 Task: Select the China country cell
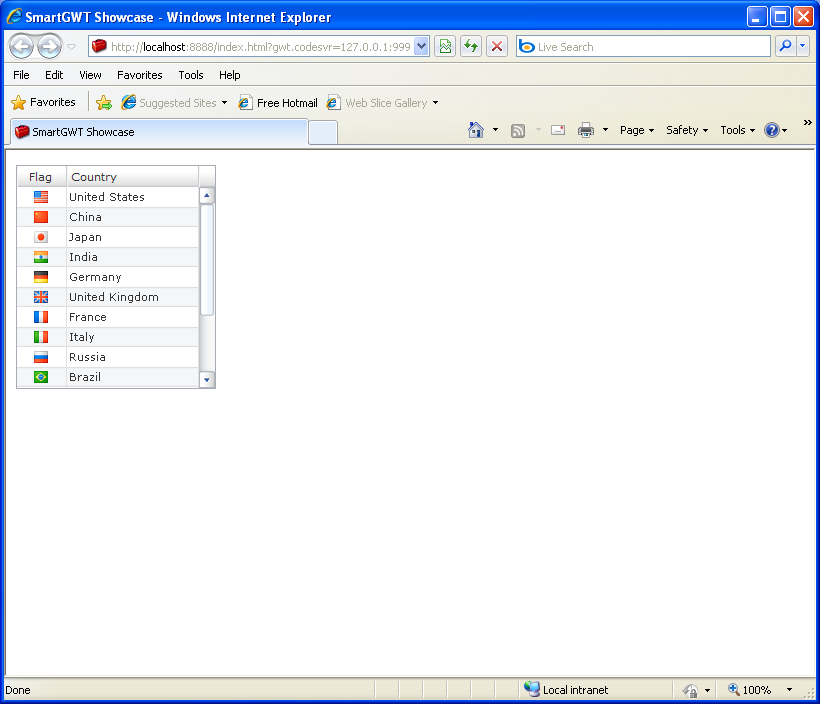[x=133, y=217]
